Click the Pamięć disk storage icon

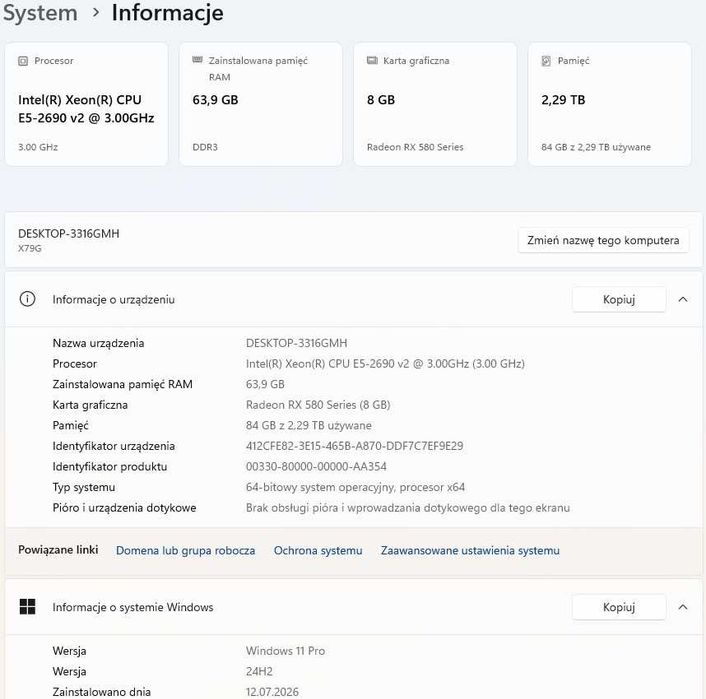546,61
